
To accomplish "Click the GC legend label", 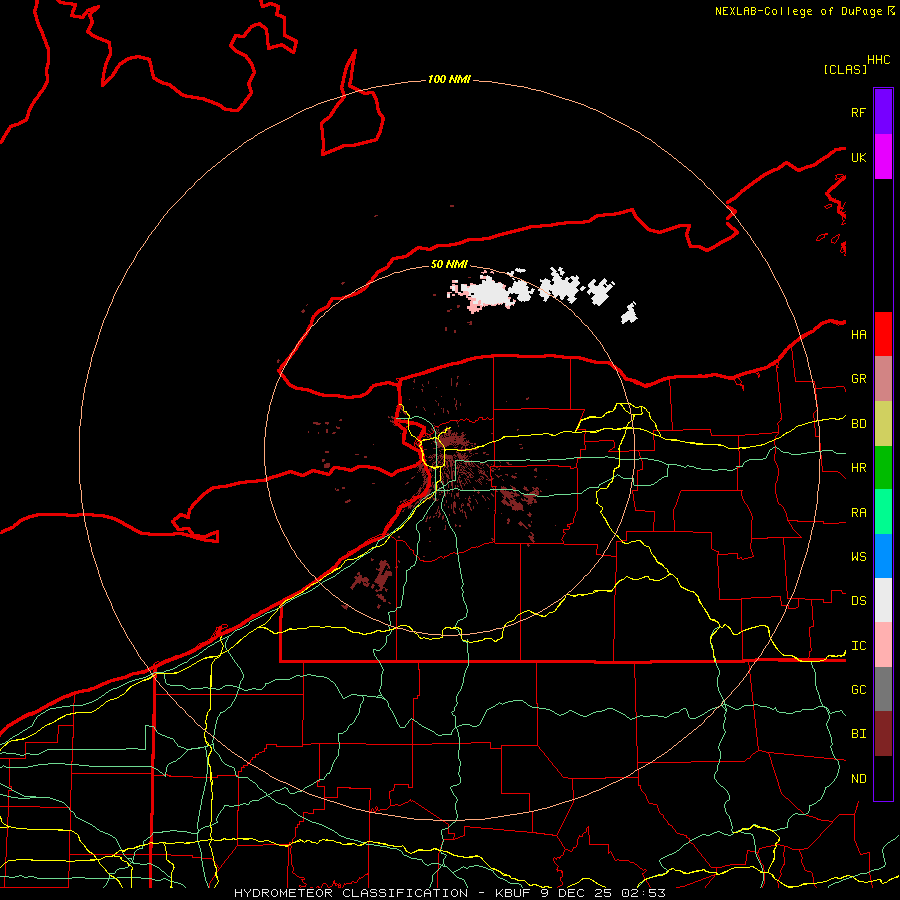I will (858, 689).
